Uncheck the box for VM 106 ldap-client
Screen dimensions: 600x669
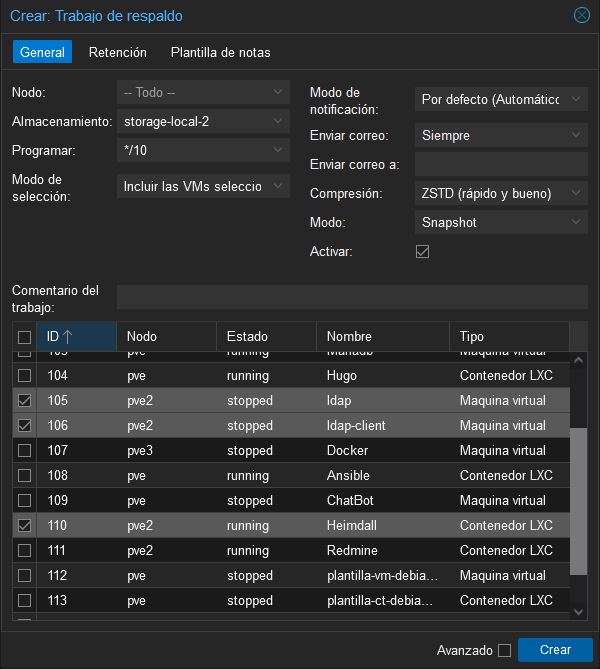point(24,425)
